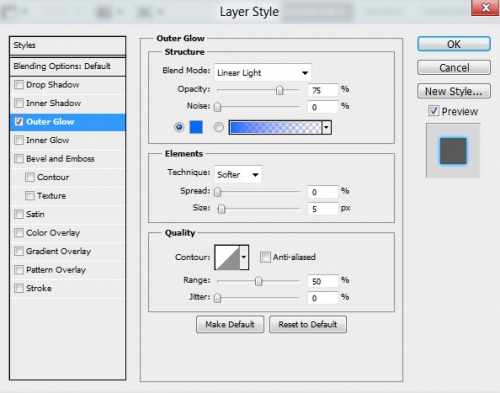Select the Drop Shadow label
The height and width of the screenshot is (393, 500).
[53, 85]
